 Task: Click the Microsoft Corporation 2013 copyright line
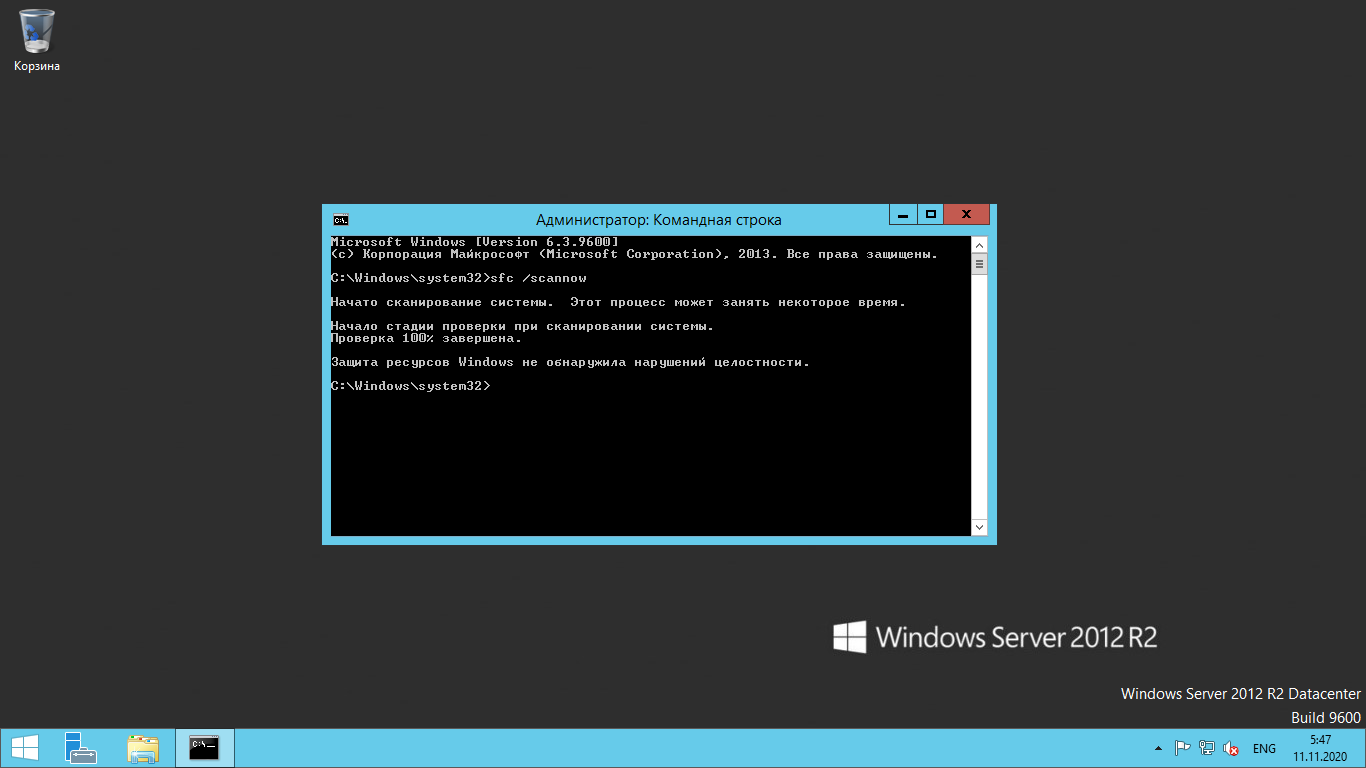point(634,254)
